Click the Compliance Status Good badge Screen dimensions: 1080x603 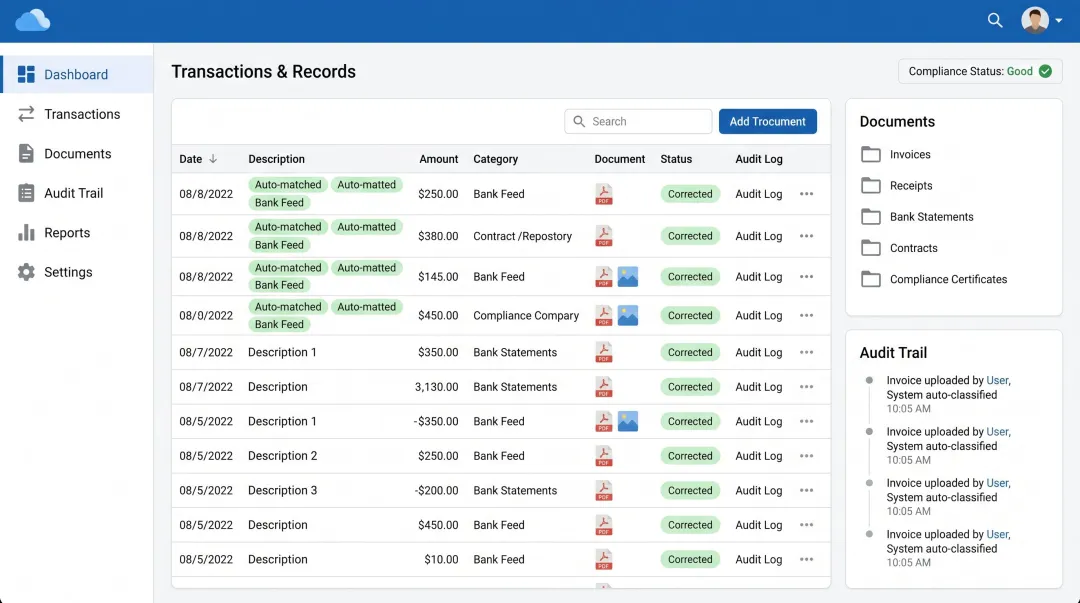(x=979, y=72)
